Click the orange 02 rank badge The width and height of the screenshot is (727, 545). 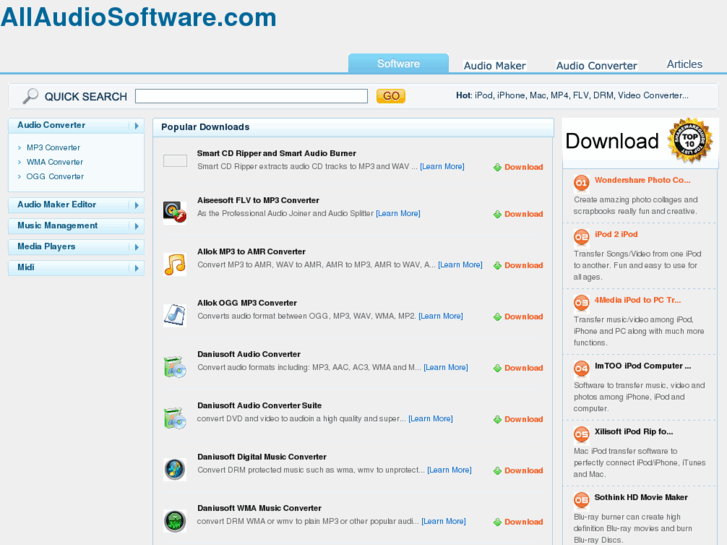pos(581,237)
